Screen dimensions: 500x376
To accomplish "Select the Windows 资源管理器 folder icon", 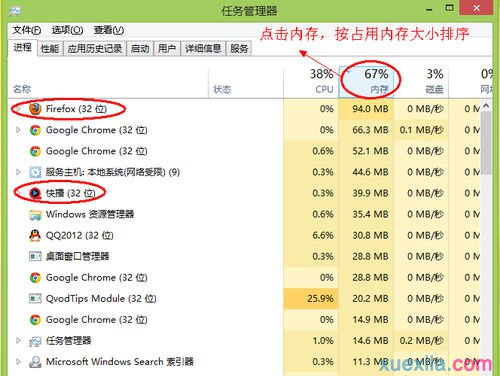I will [35, 214].
